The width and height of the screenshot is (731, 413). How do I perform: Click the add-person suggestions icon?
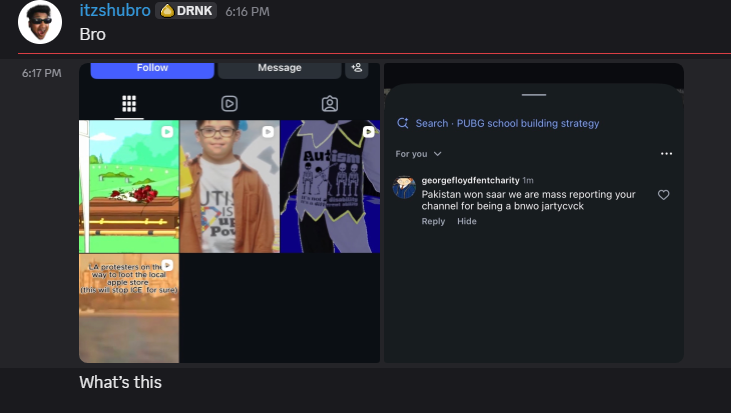356,68
